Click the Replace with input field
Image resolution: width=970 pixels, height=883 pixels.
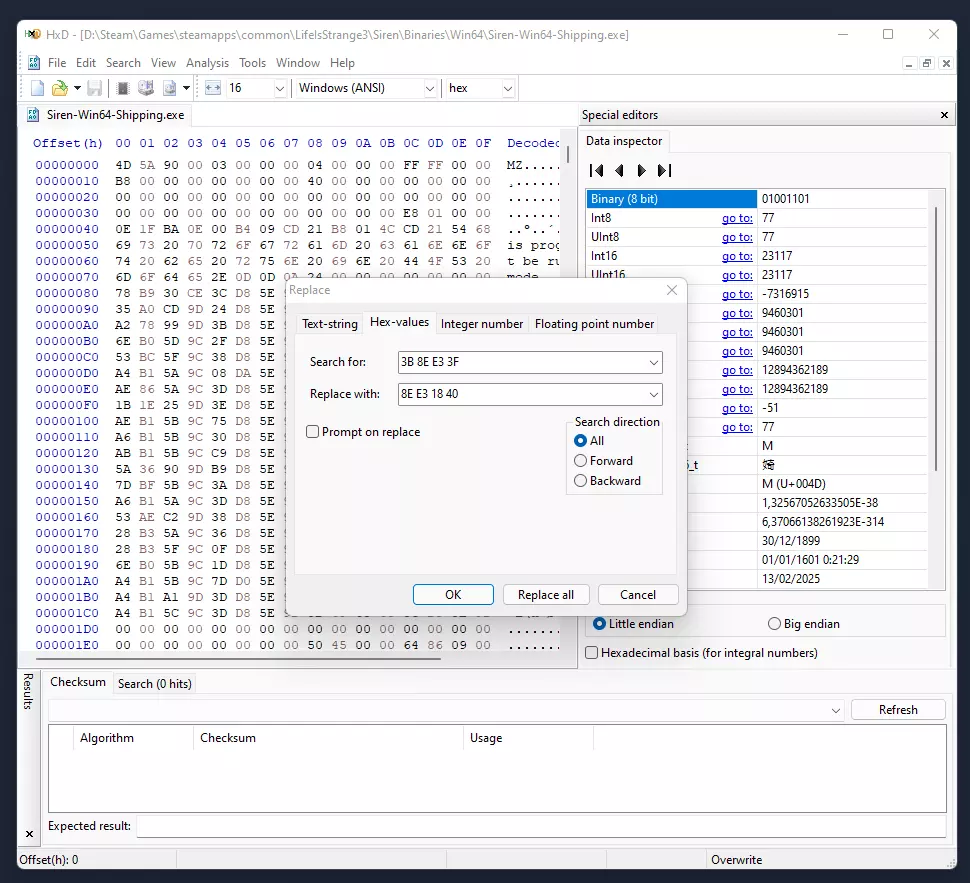tap(520, 394)
